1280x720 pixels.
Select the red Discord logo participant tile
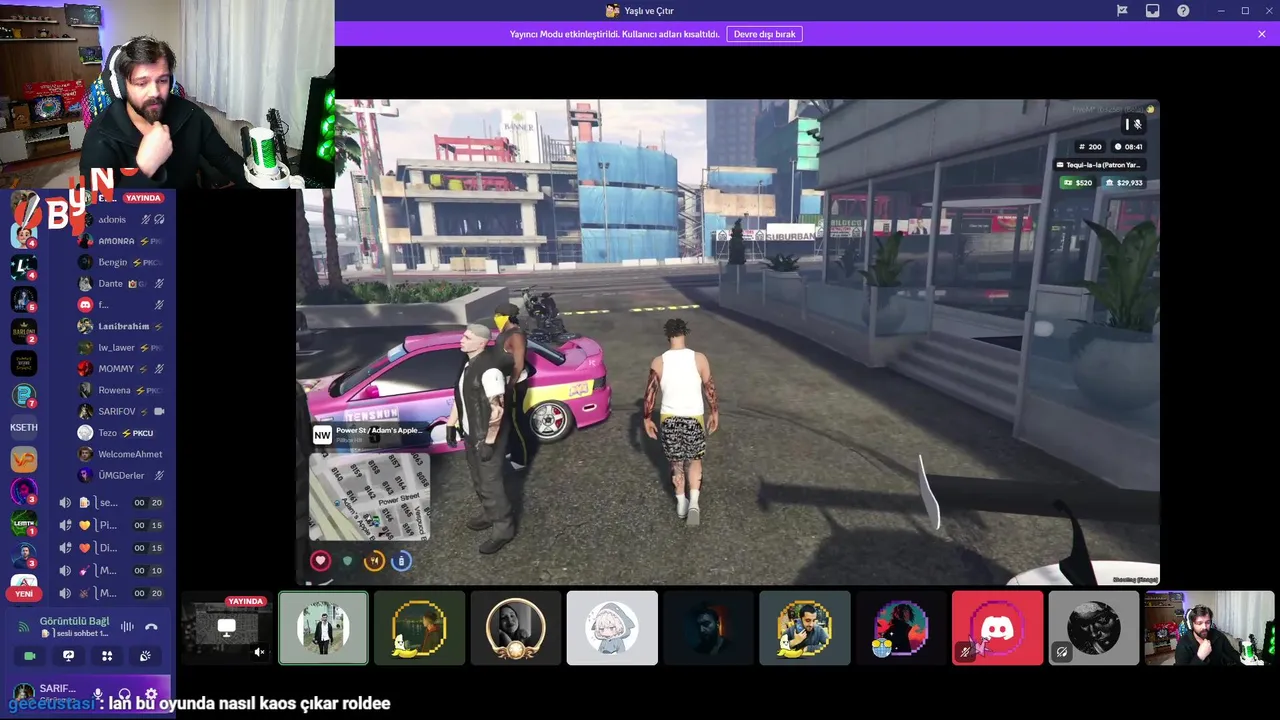pos(997,628)
